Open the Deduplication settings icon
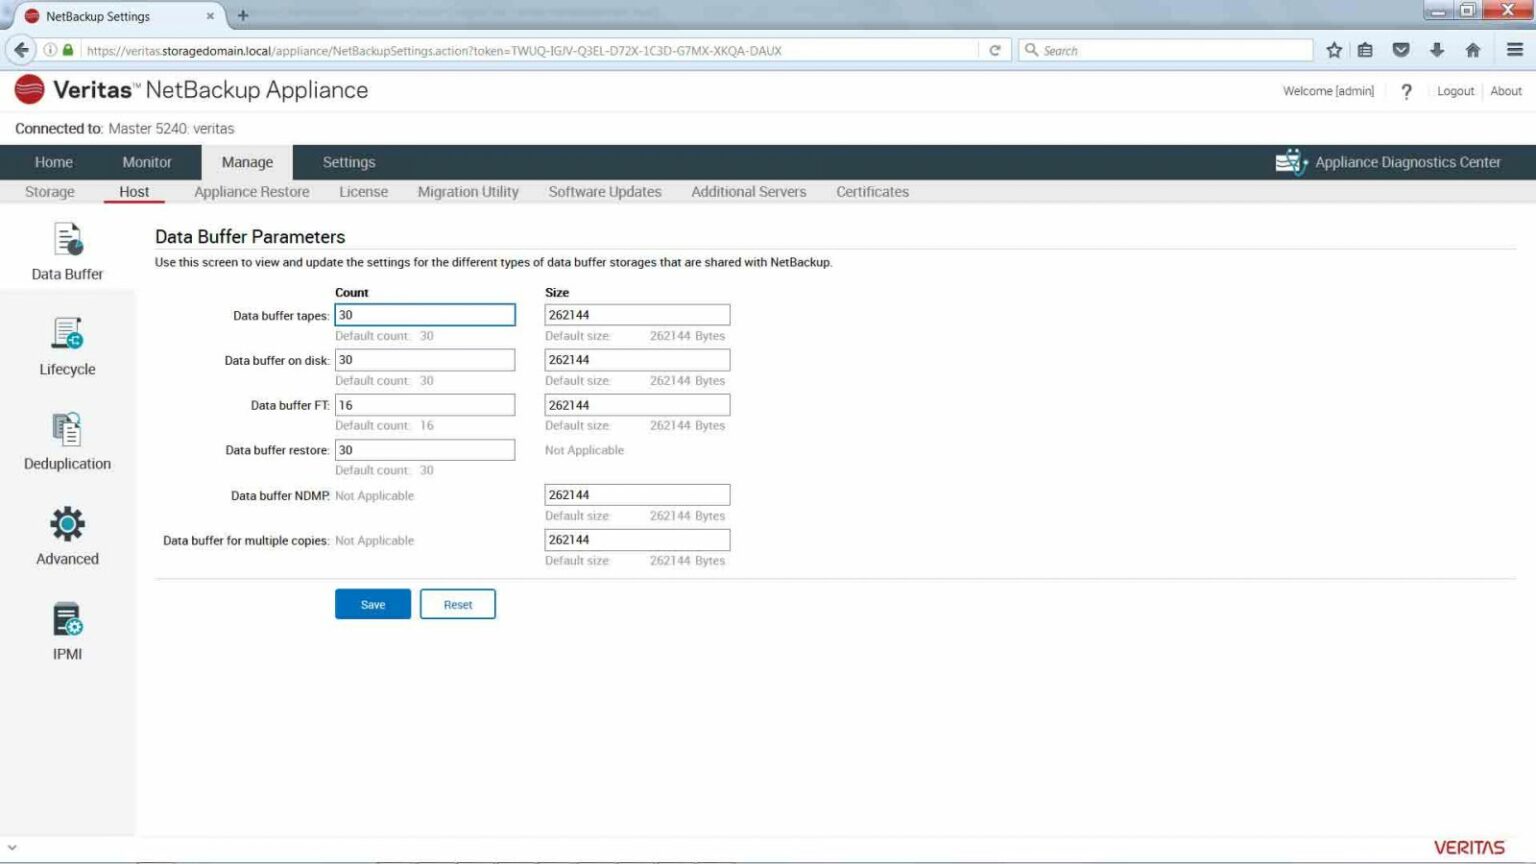Viewport: 1536px width, 864px height. (x=67, y=429)
